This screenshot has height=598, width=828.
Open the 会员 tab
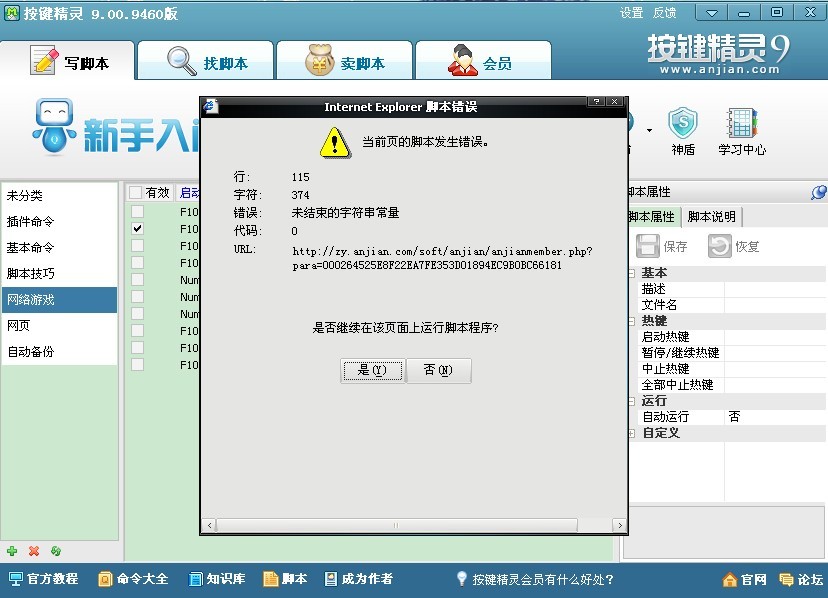(483, 62)
